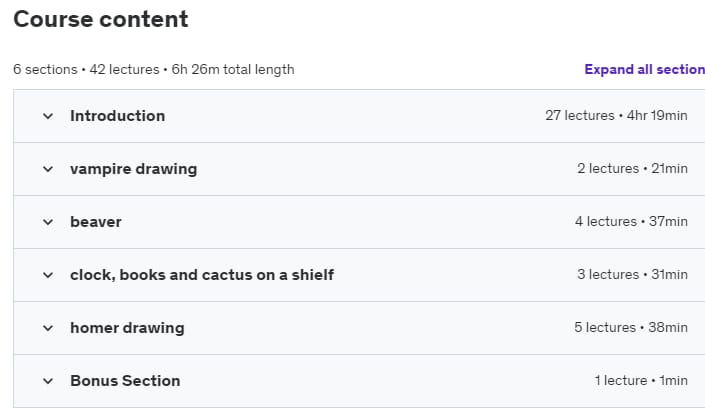Toggle the chevron arrow beside beaver

pyautogui.click(x=48, y=222)
